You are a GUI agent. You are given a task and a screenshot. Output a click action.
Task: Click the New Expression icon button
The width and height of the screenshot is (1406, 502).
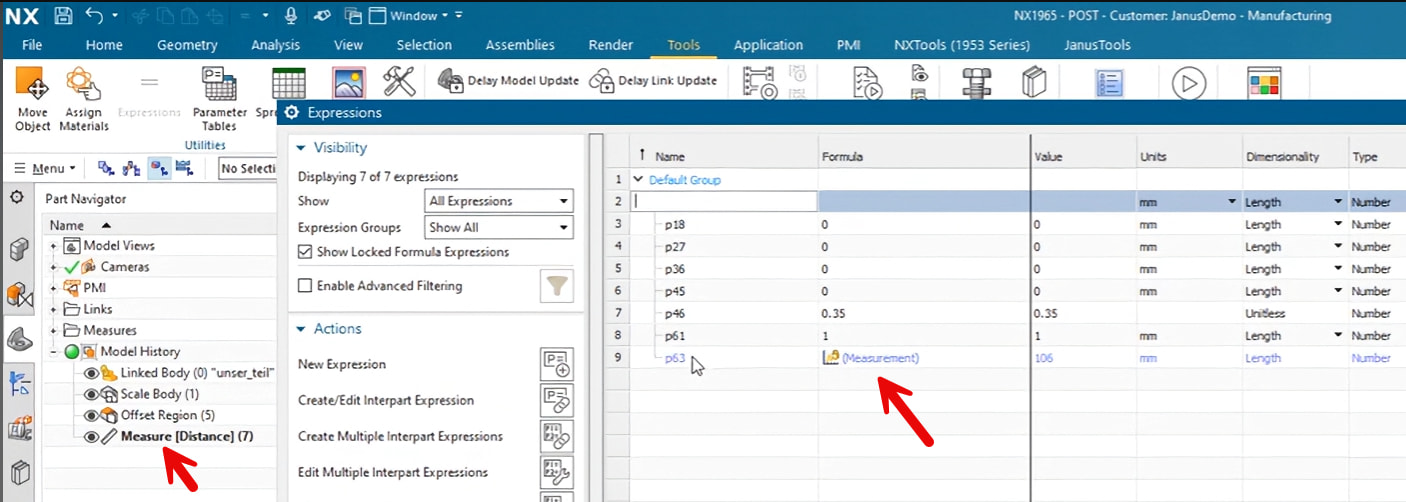[556, 364]
